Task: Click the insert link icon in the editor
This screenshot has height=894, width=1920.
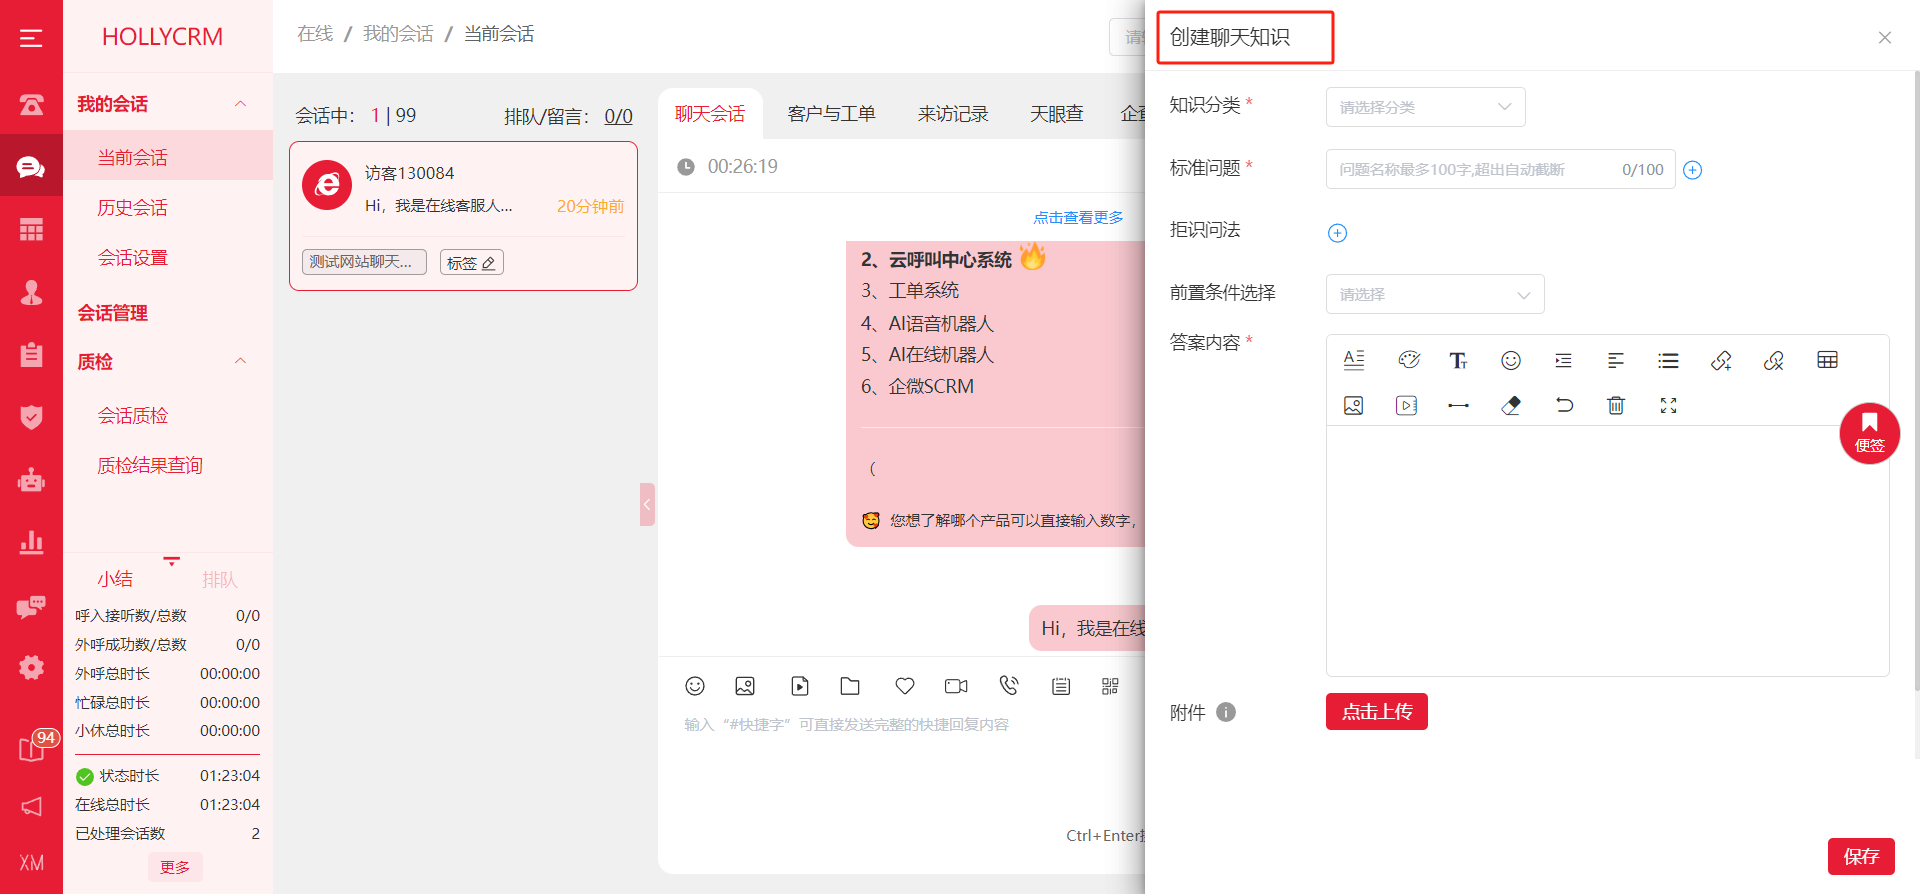Action: tap(1721, 360)
